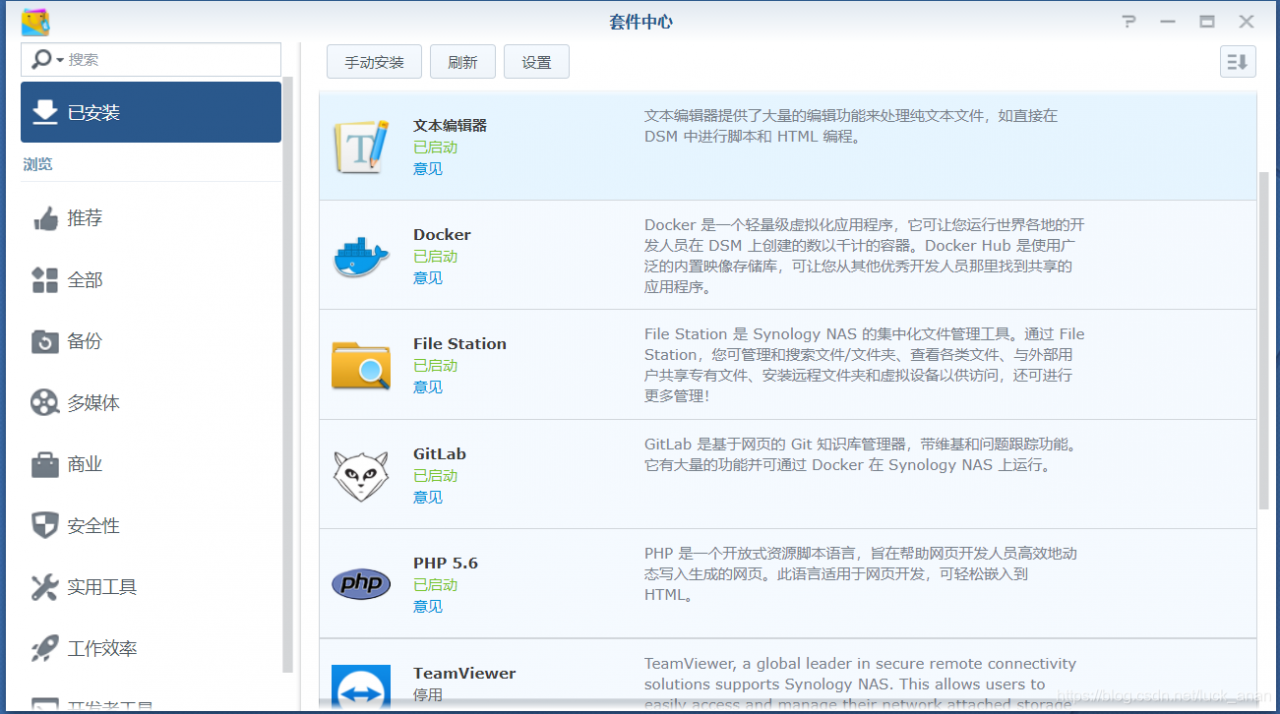Image resolution: width=1280 pixels, height=714 pixels.
Task: Click the grid icon for 全部
Action: pos(45,280)
